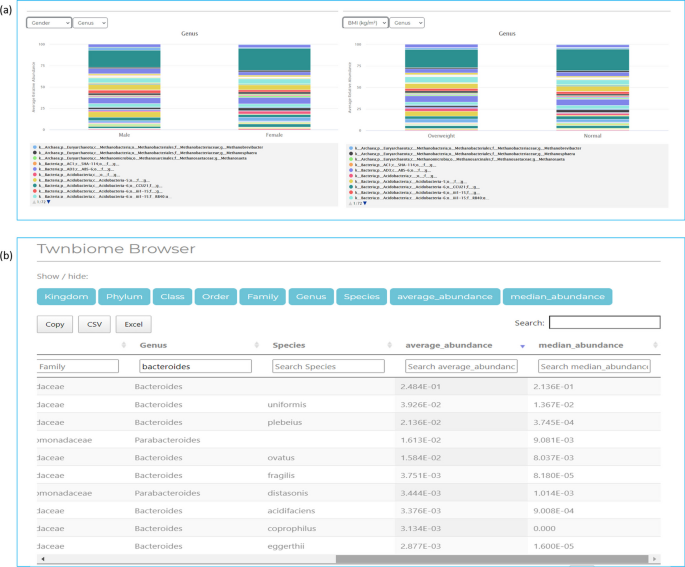Screen dimensions: 685x567
Task: Click the table scrollbar's left arrow
Action: tap(42, 559)
